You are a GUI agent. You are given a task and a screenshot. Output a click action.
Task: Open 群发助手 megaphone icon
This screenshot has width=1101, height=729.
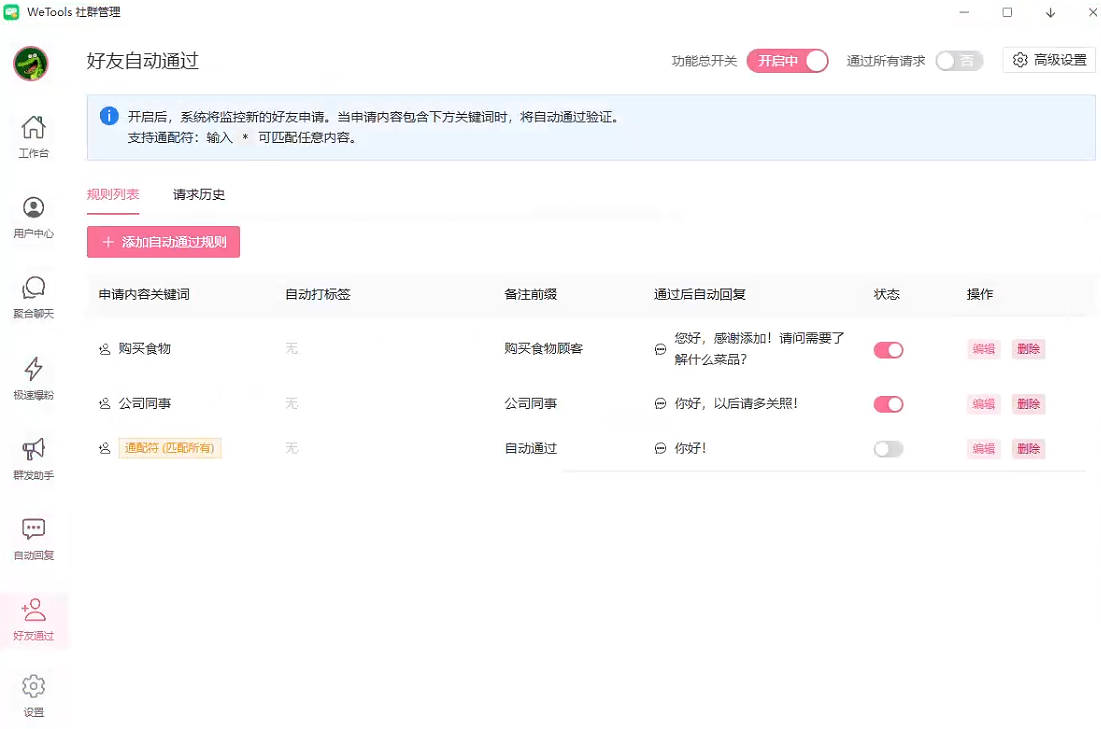33,458
